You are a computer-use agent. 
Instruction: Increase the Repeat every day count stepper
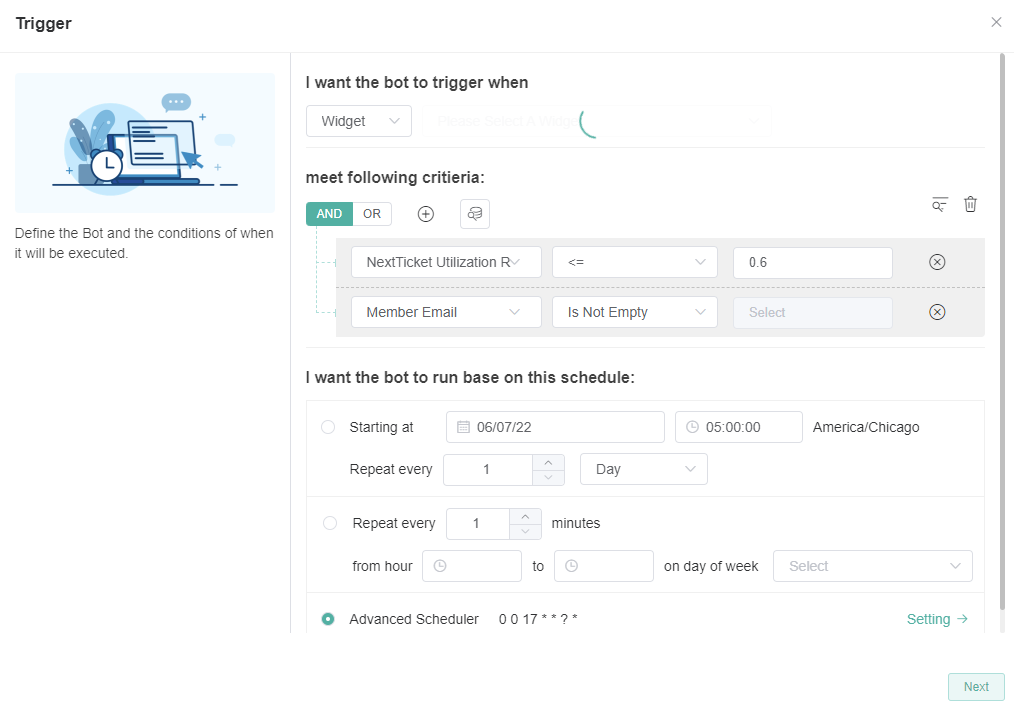click(548, 462)
